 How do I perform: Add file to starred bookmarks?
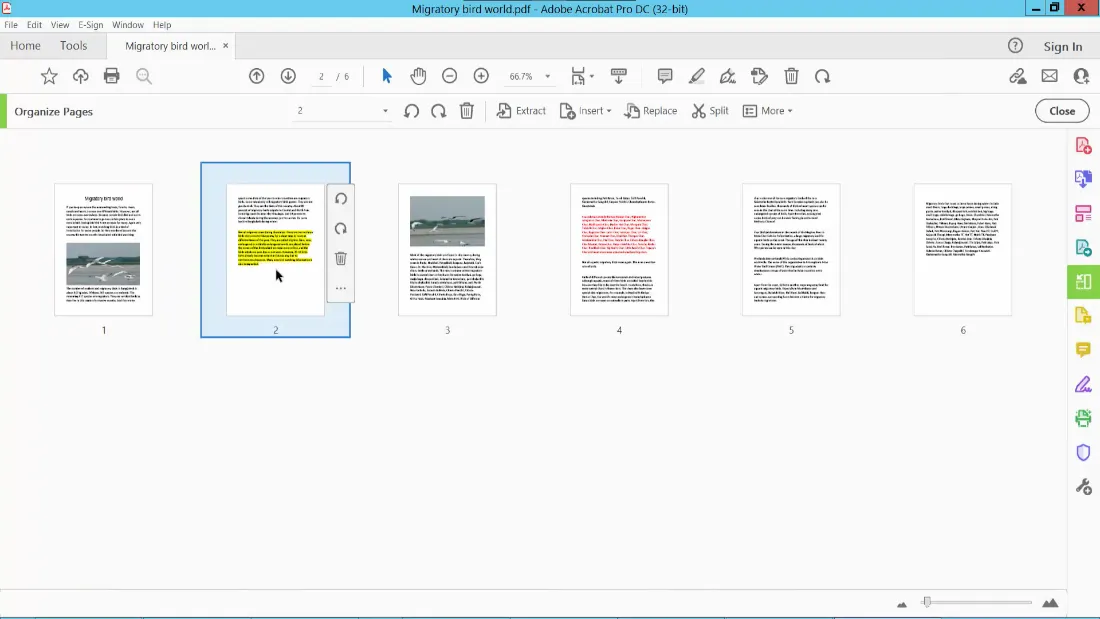pyautogui.click(x=49, y=76)
